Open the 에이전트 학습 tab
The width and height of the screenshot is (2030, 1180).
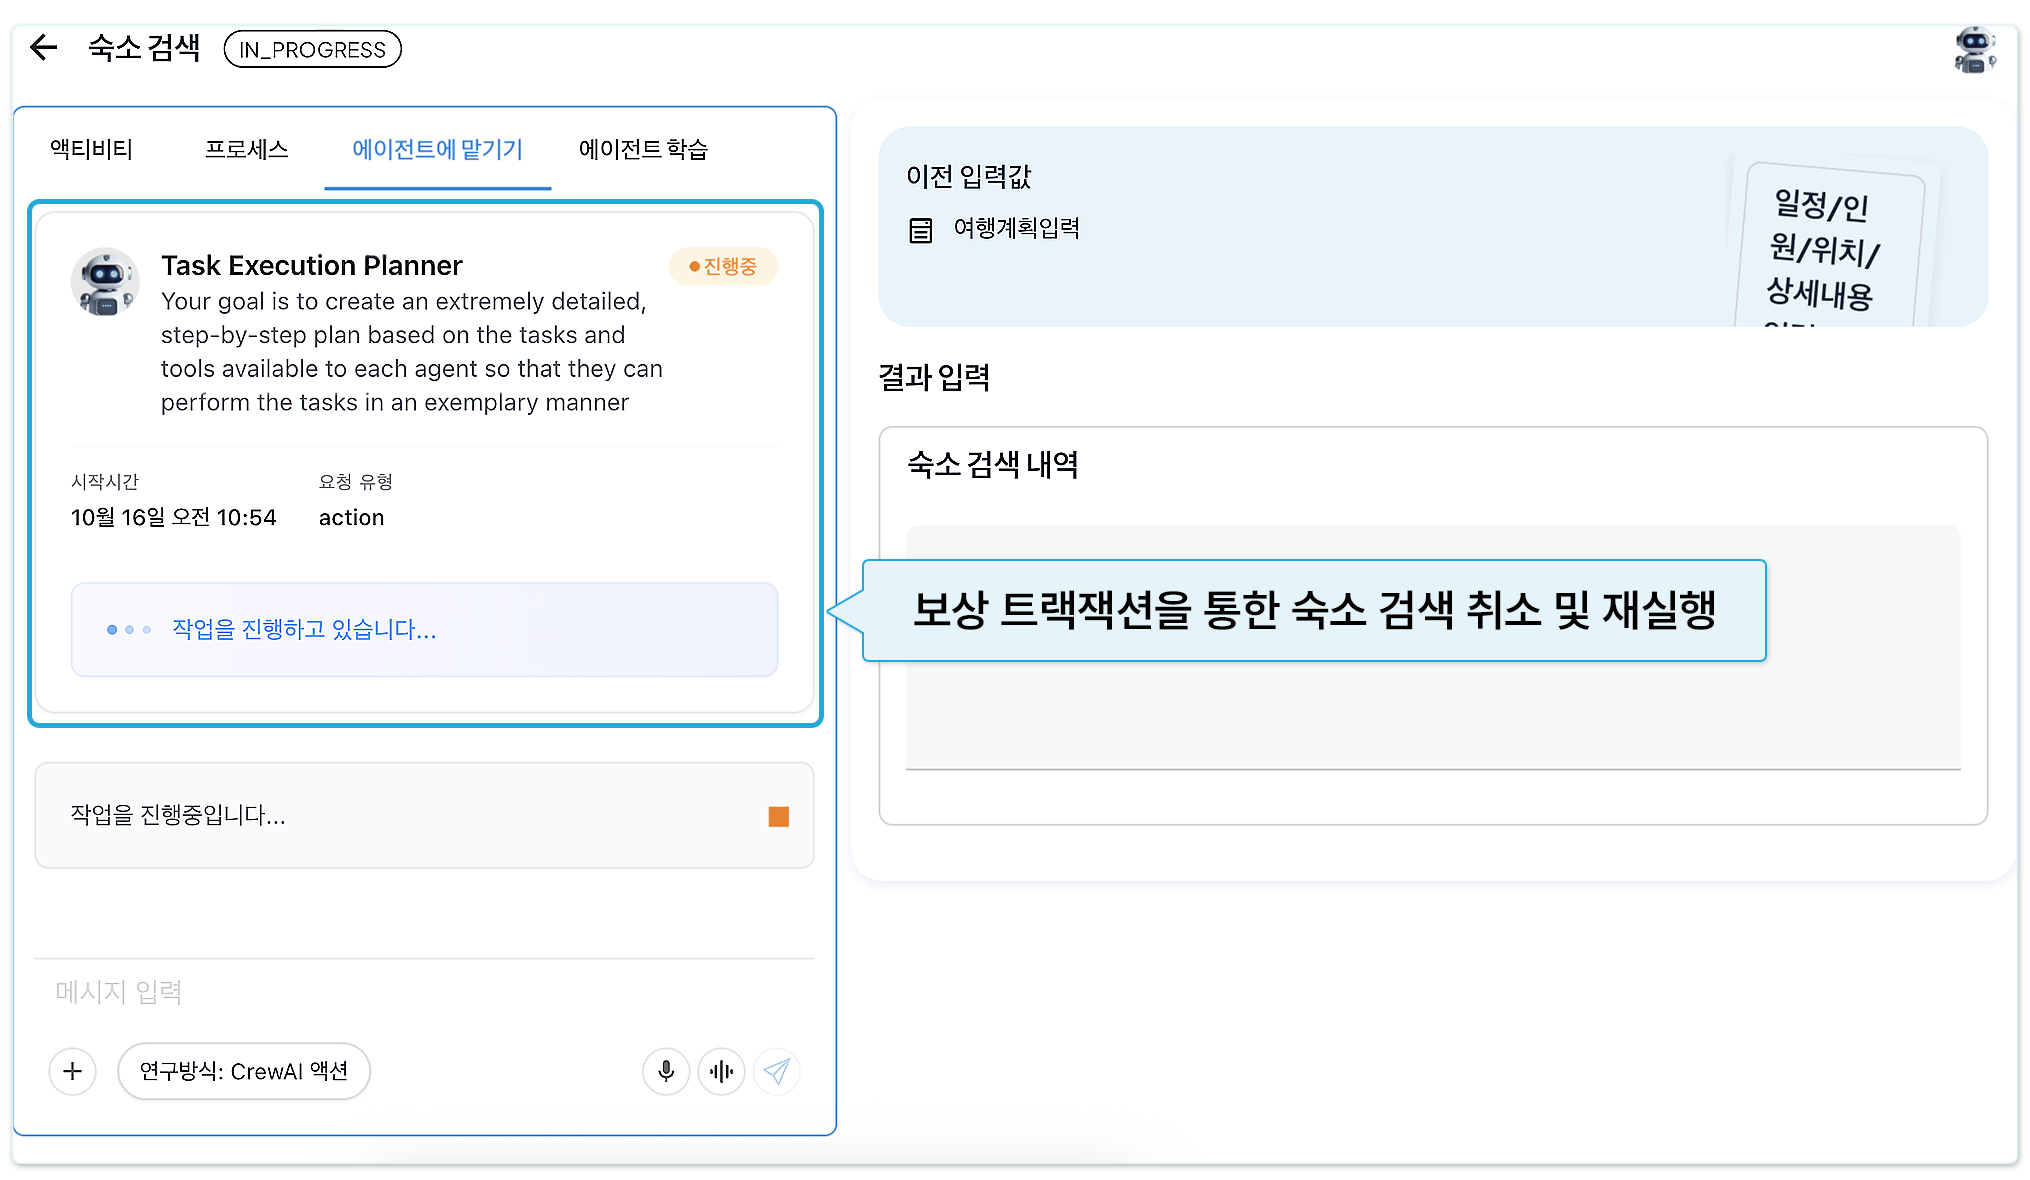(643, 150)
